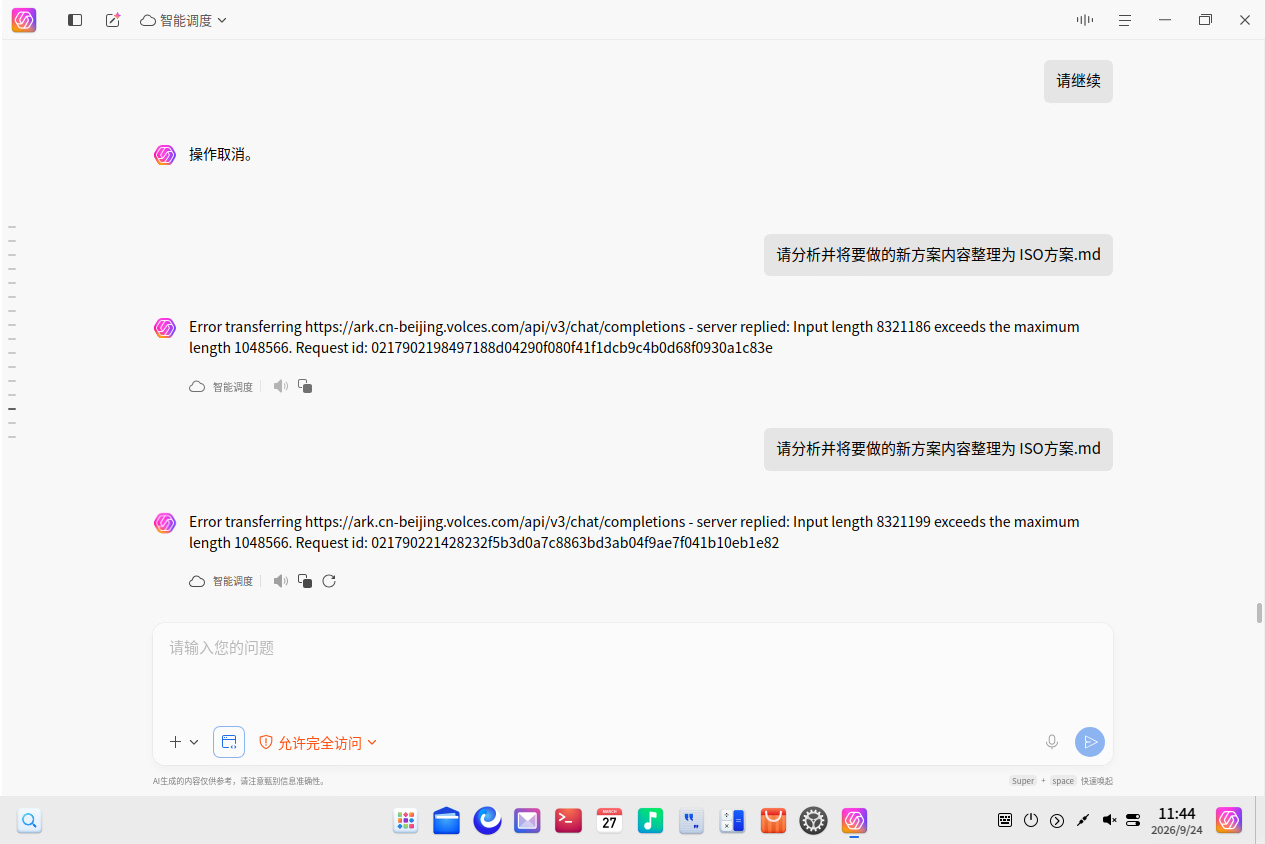Image resolution: width=1265 pixels, height=844 pixels.
Task: Open the music player in taskbar
Action: tap(651, 821)
